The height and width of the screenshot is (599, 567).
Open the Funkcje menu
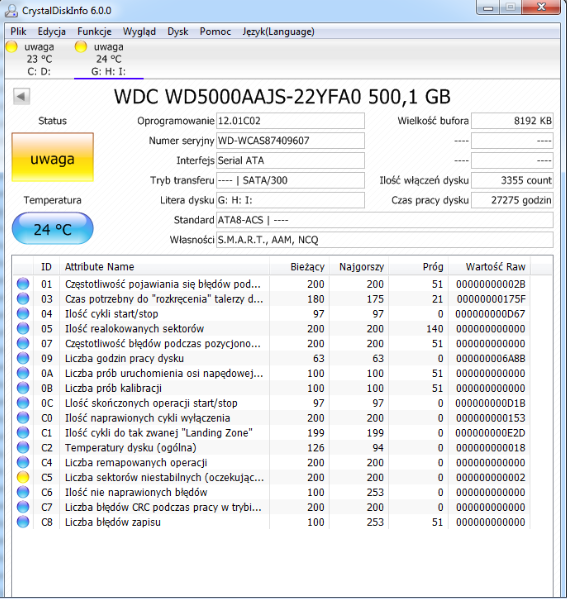[x=94, y=32]
